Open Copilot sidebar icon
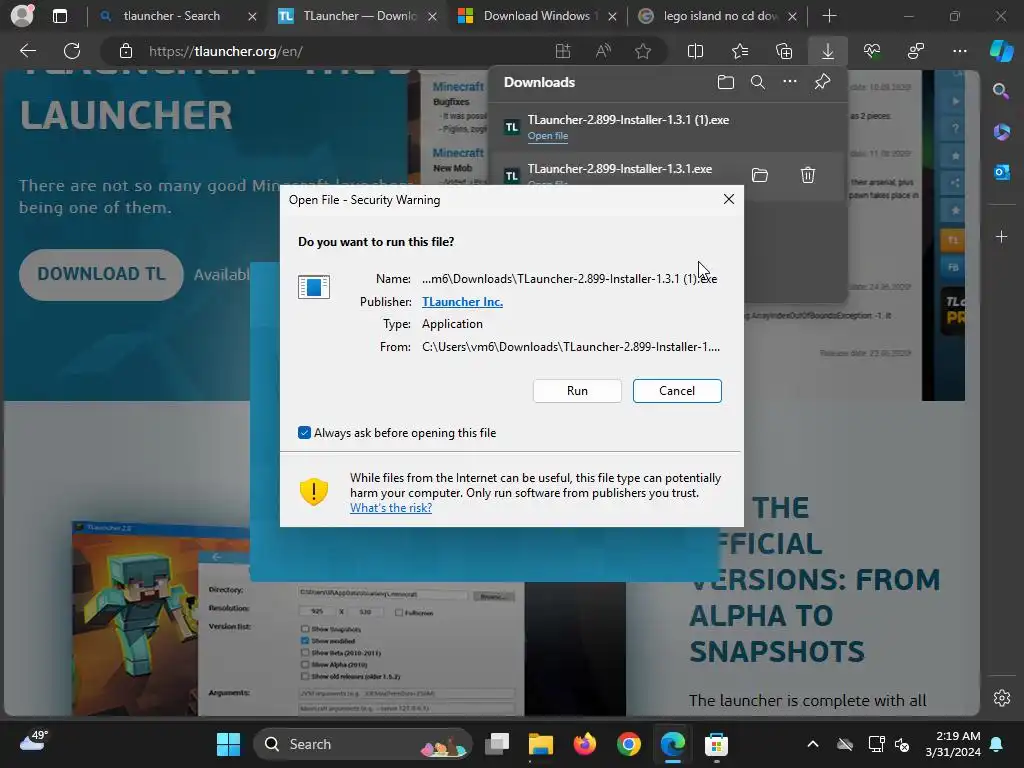Viewport: 1024px width, 768px height. point(1001,51)
